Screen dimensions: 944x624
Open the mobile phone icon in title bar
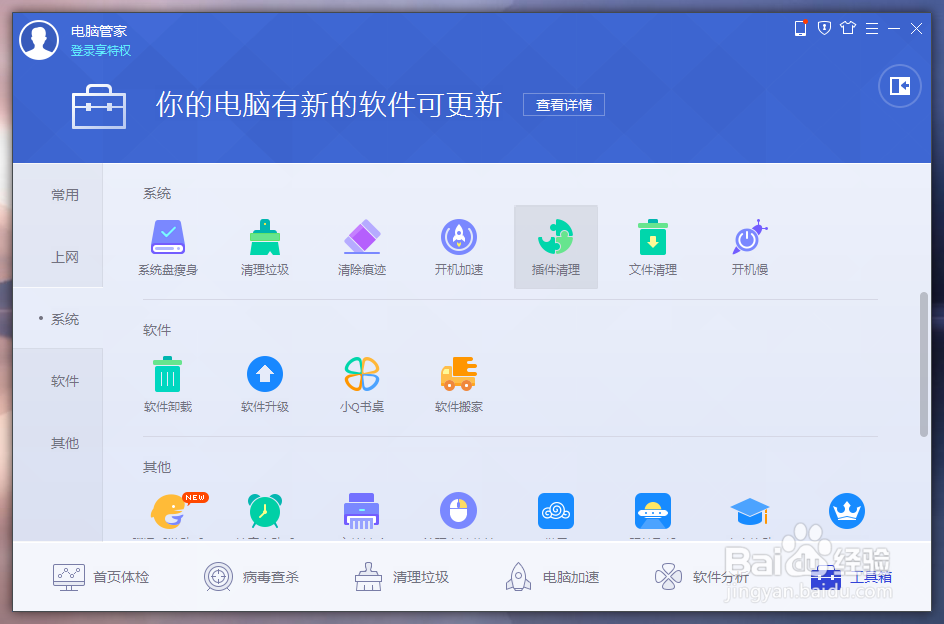coord(801,28)
